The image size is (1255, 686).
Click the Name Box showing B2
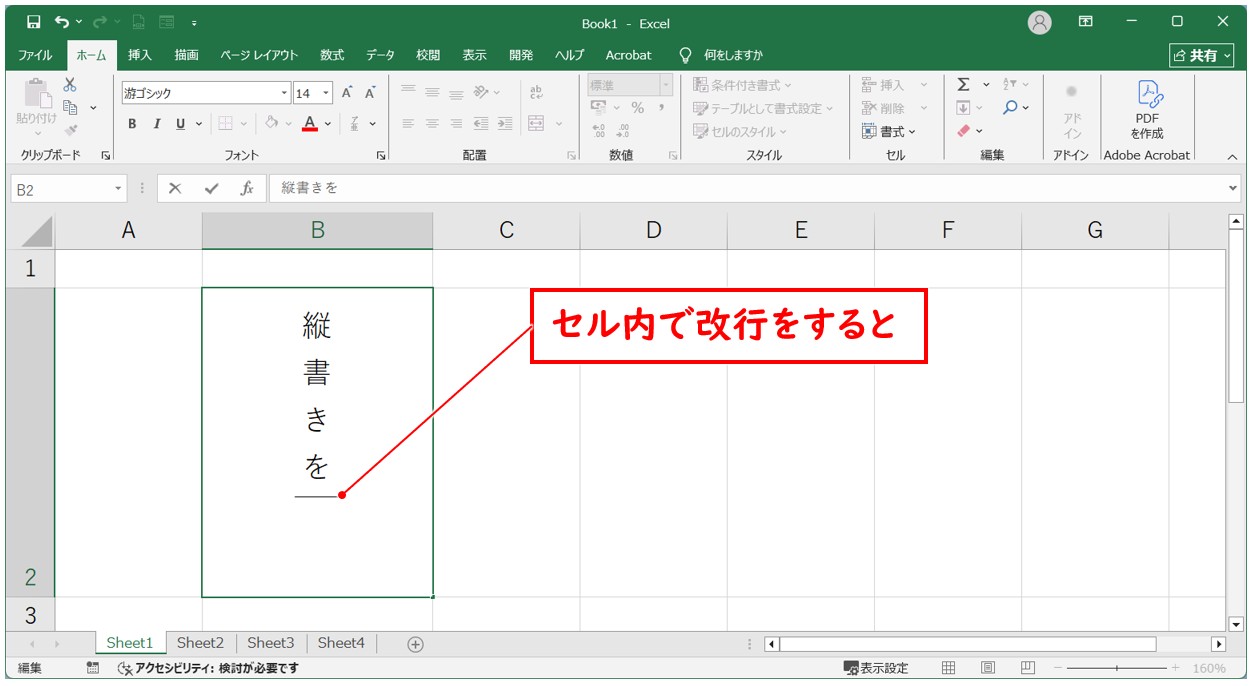(61, 188)
